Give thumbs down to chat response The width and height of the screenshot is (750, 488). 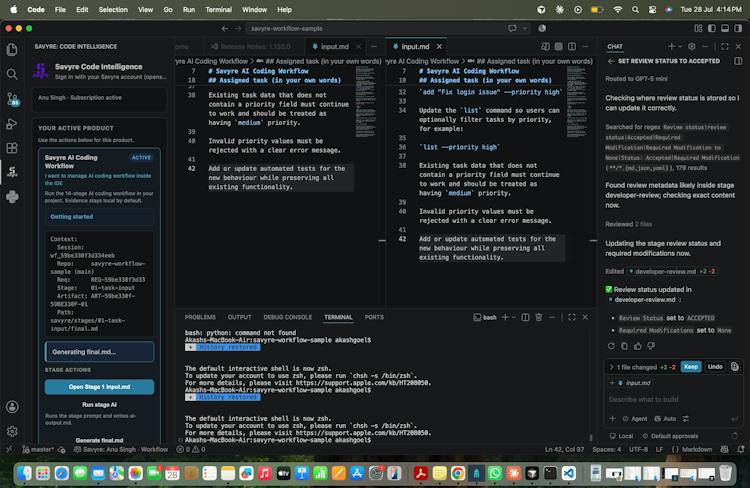(651, 346)
